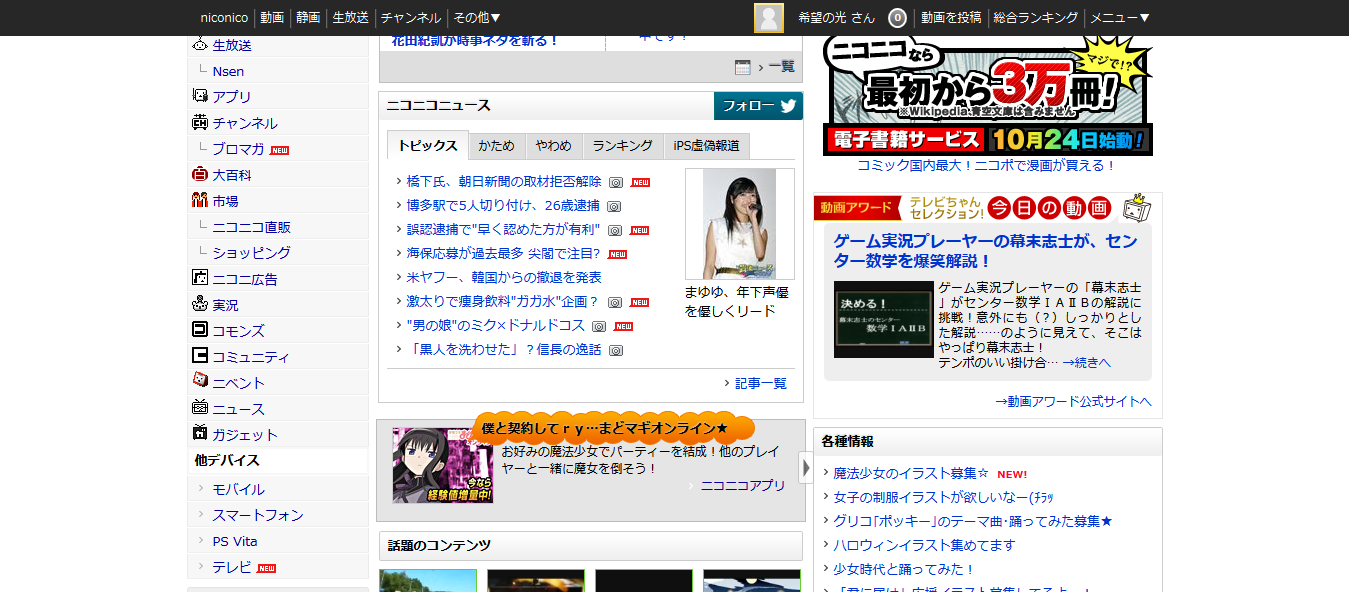The height and width of the screenshot is (592, 1349).
Task: Click the notification count badge
Action: pos(897,18)
